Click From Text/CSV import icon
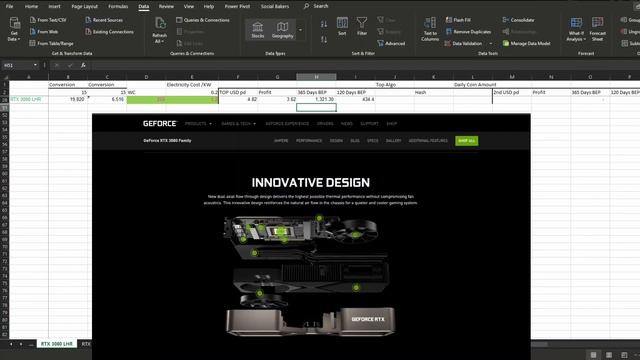 [x=33, y=20]
